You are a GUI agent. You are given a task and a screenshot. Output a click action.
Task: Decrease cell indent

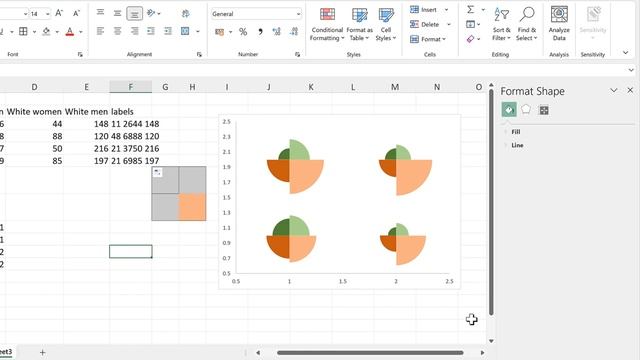click(151, 31)
